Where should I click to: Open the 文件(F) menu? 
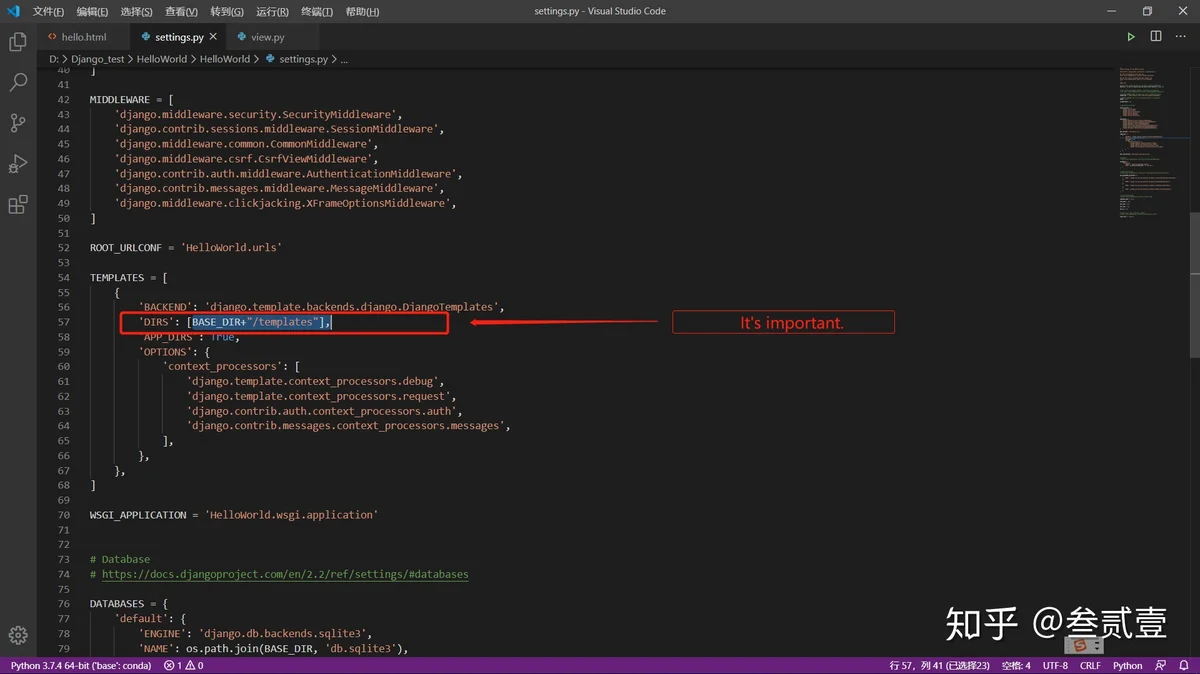[x=48, y=12]
